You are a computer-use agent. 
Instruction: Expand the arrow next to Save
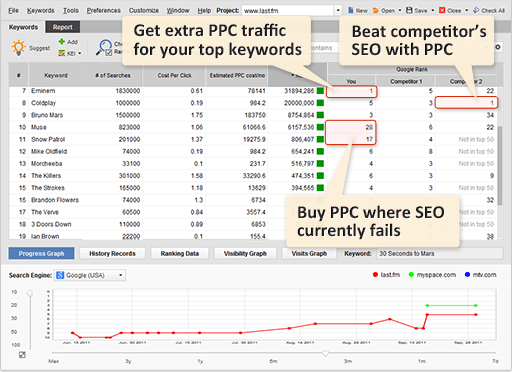click(x=433, y=11)
